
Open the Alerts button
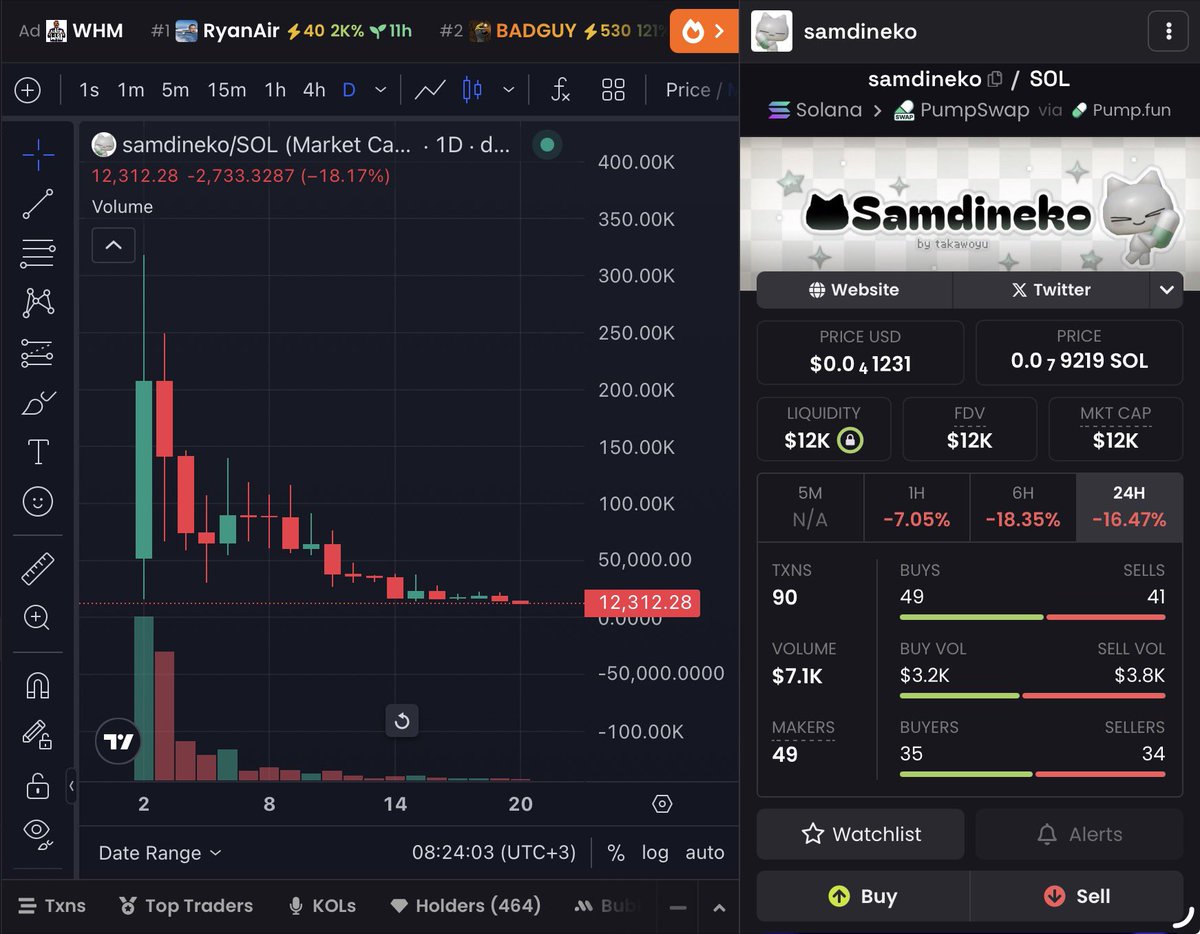[1079, 834]
